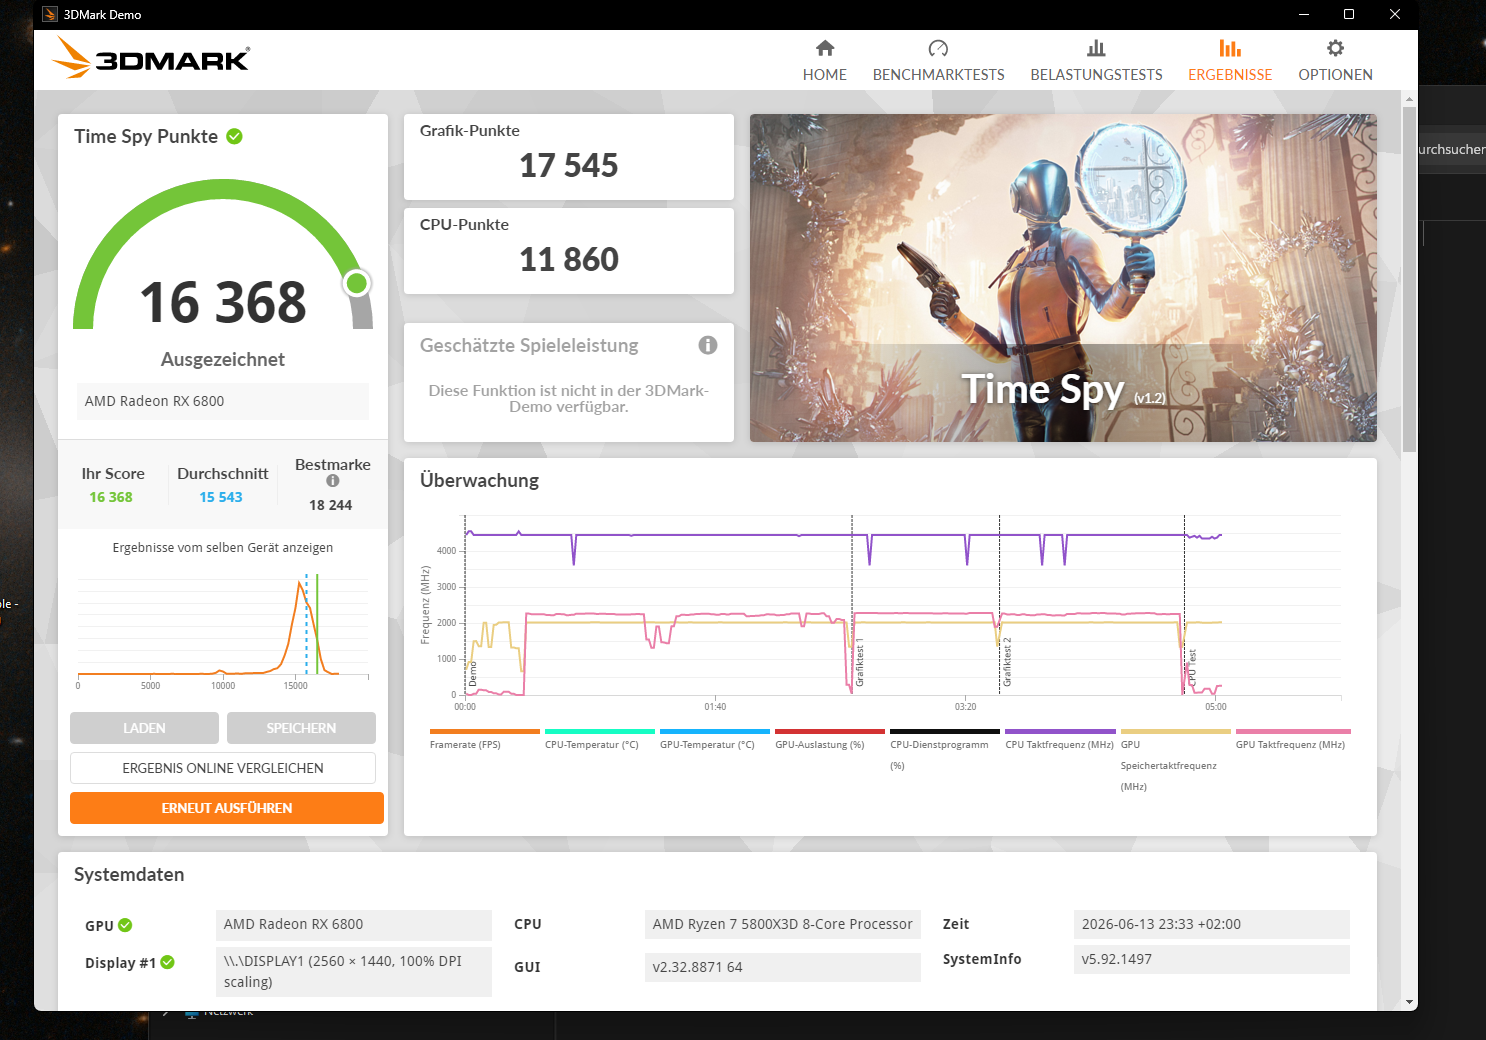The image size is (1486, 1040).
Task: Click the GPU field in Systemdaten
Action: 354,925
